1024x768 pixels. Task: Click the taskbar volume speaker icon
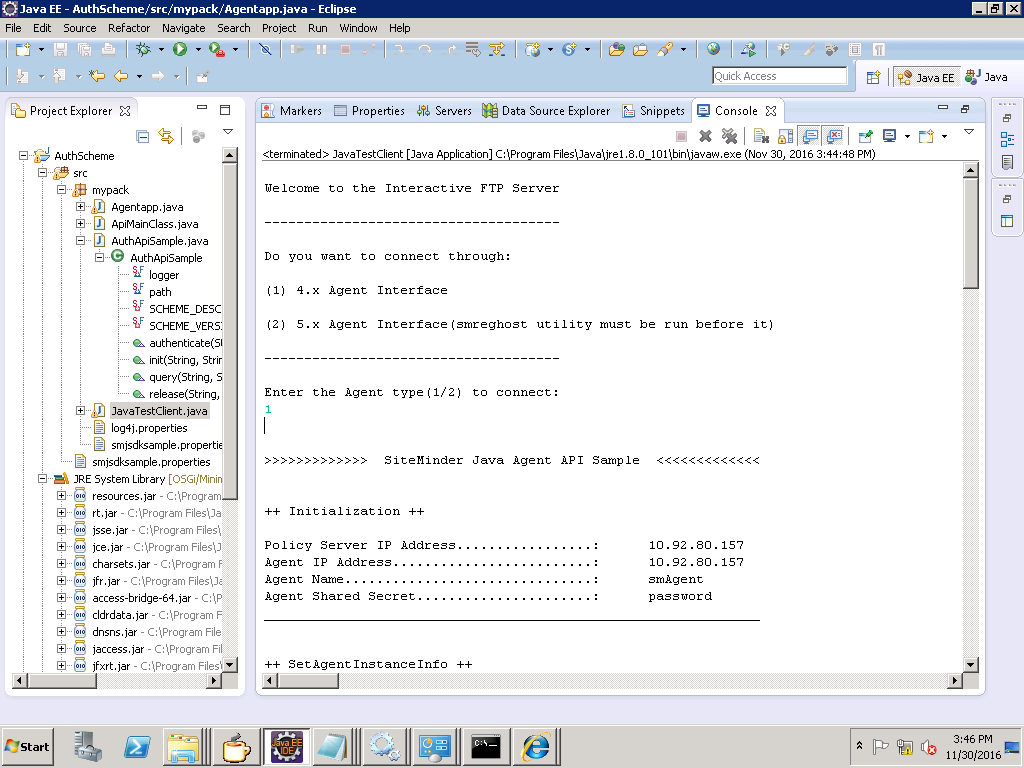pyautogui.click(x=928, y=746)
